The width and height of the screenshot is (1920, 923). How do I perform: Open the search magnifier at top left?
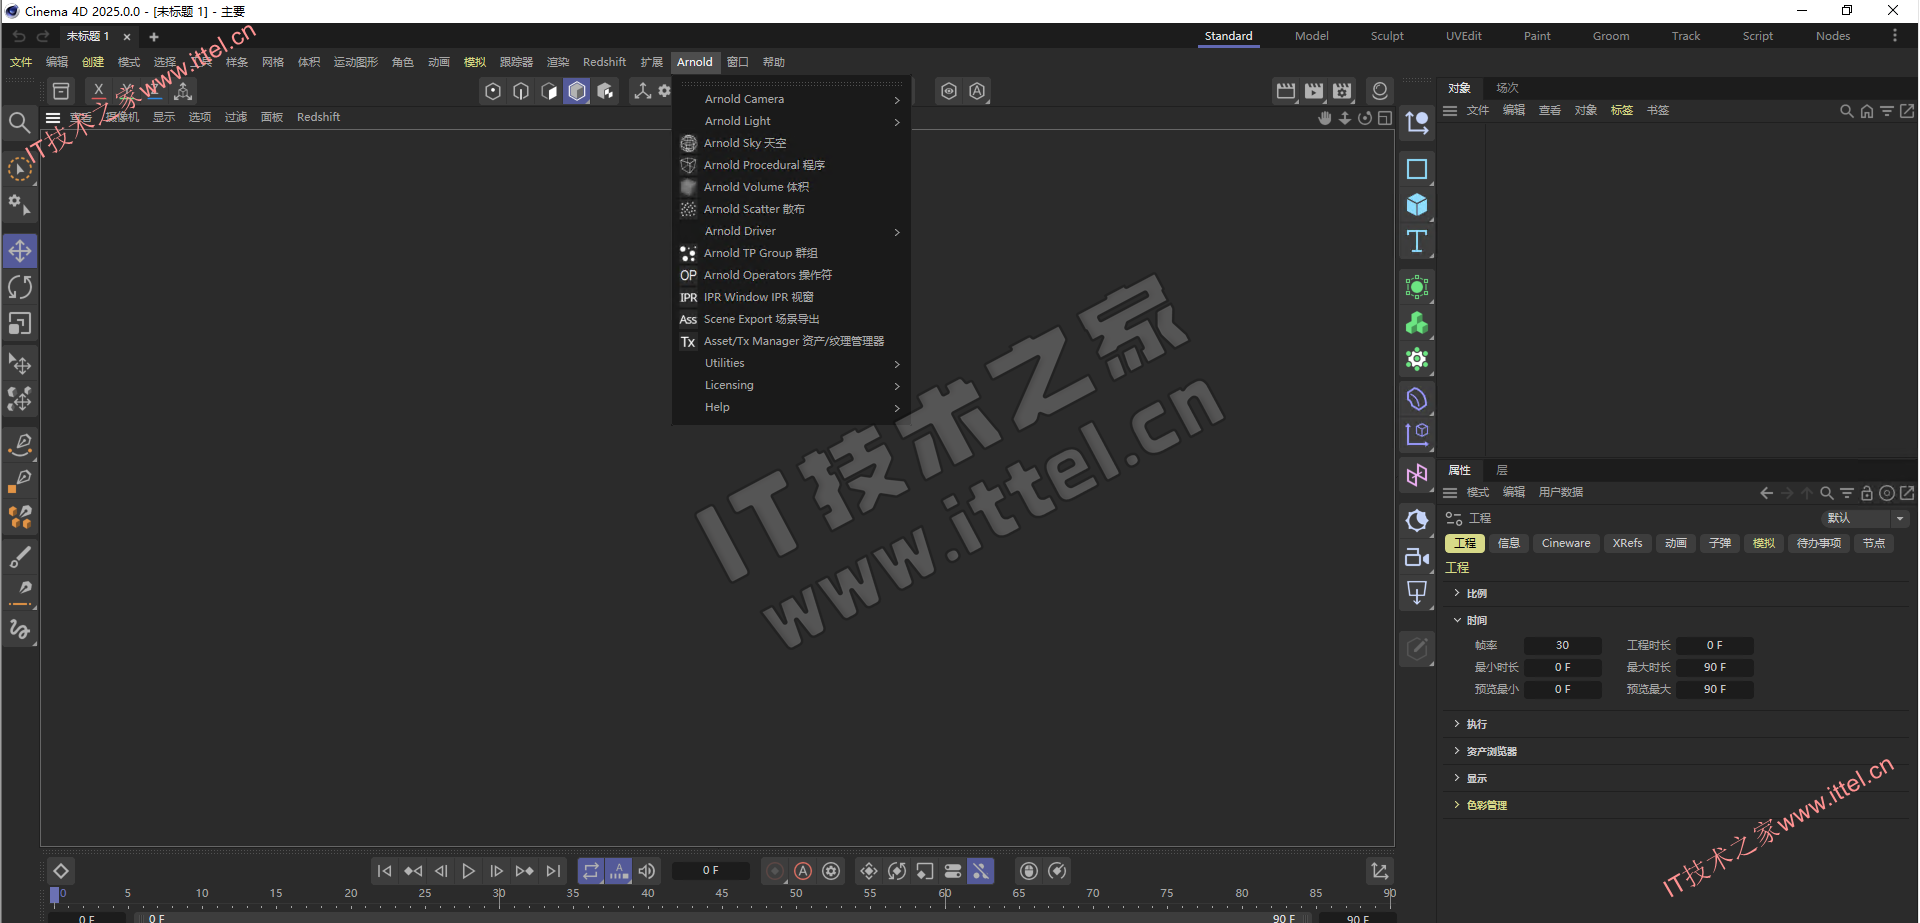19,123
